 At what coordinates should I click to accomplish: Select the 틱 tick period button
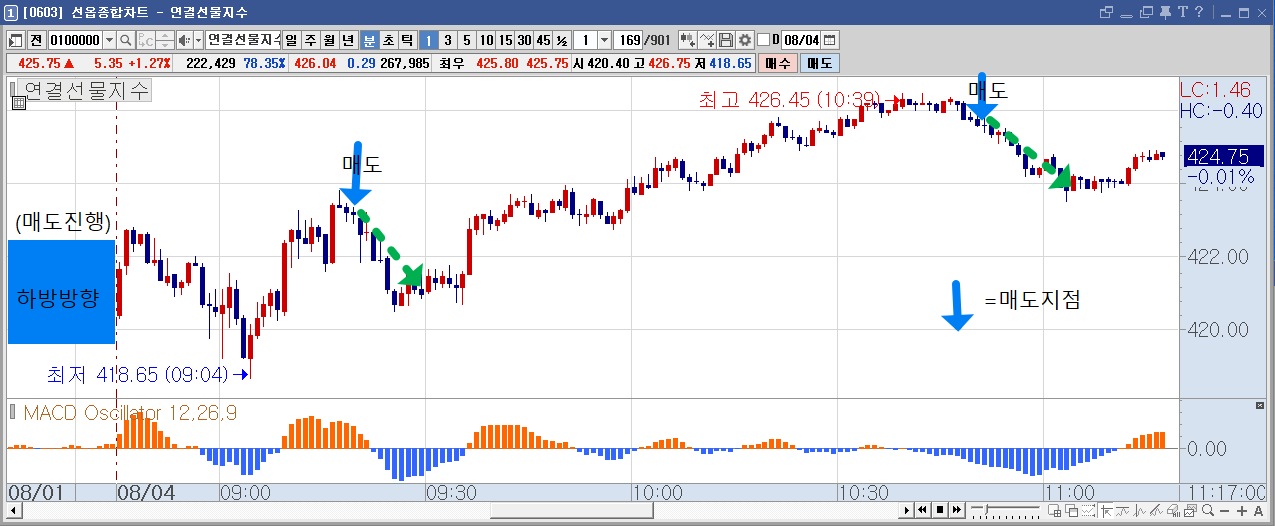click(407, 40)
